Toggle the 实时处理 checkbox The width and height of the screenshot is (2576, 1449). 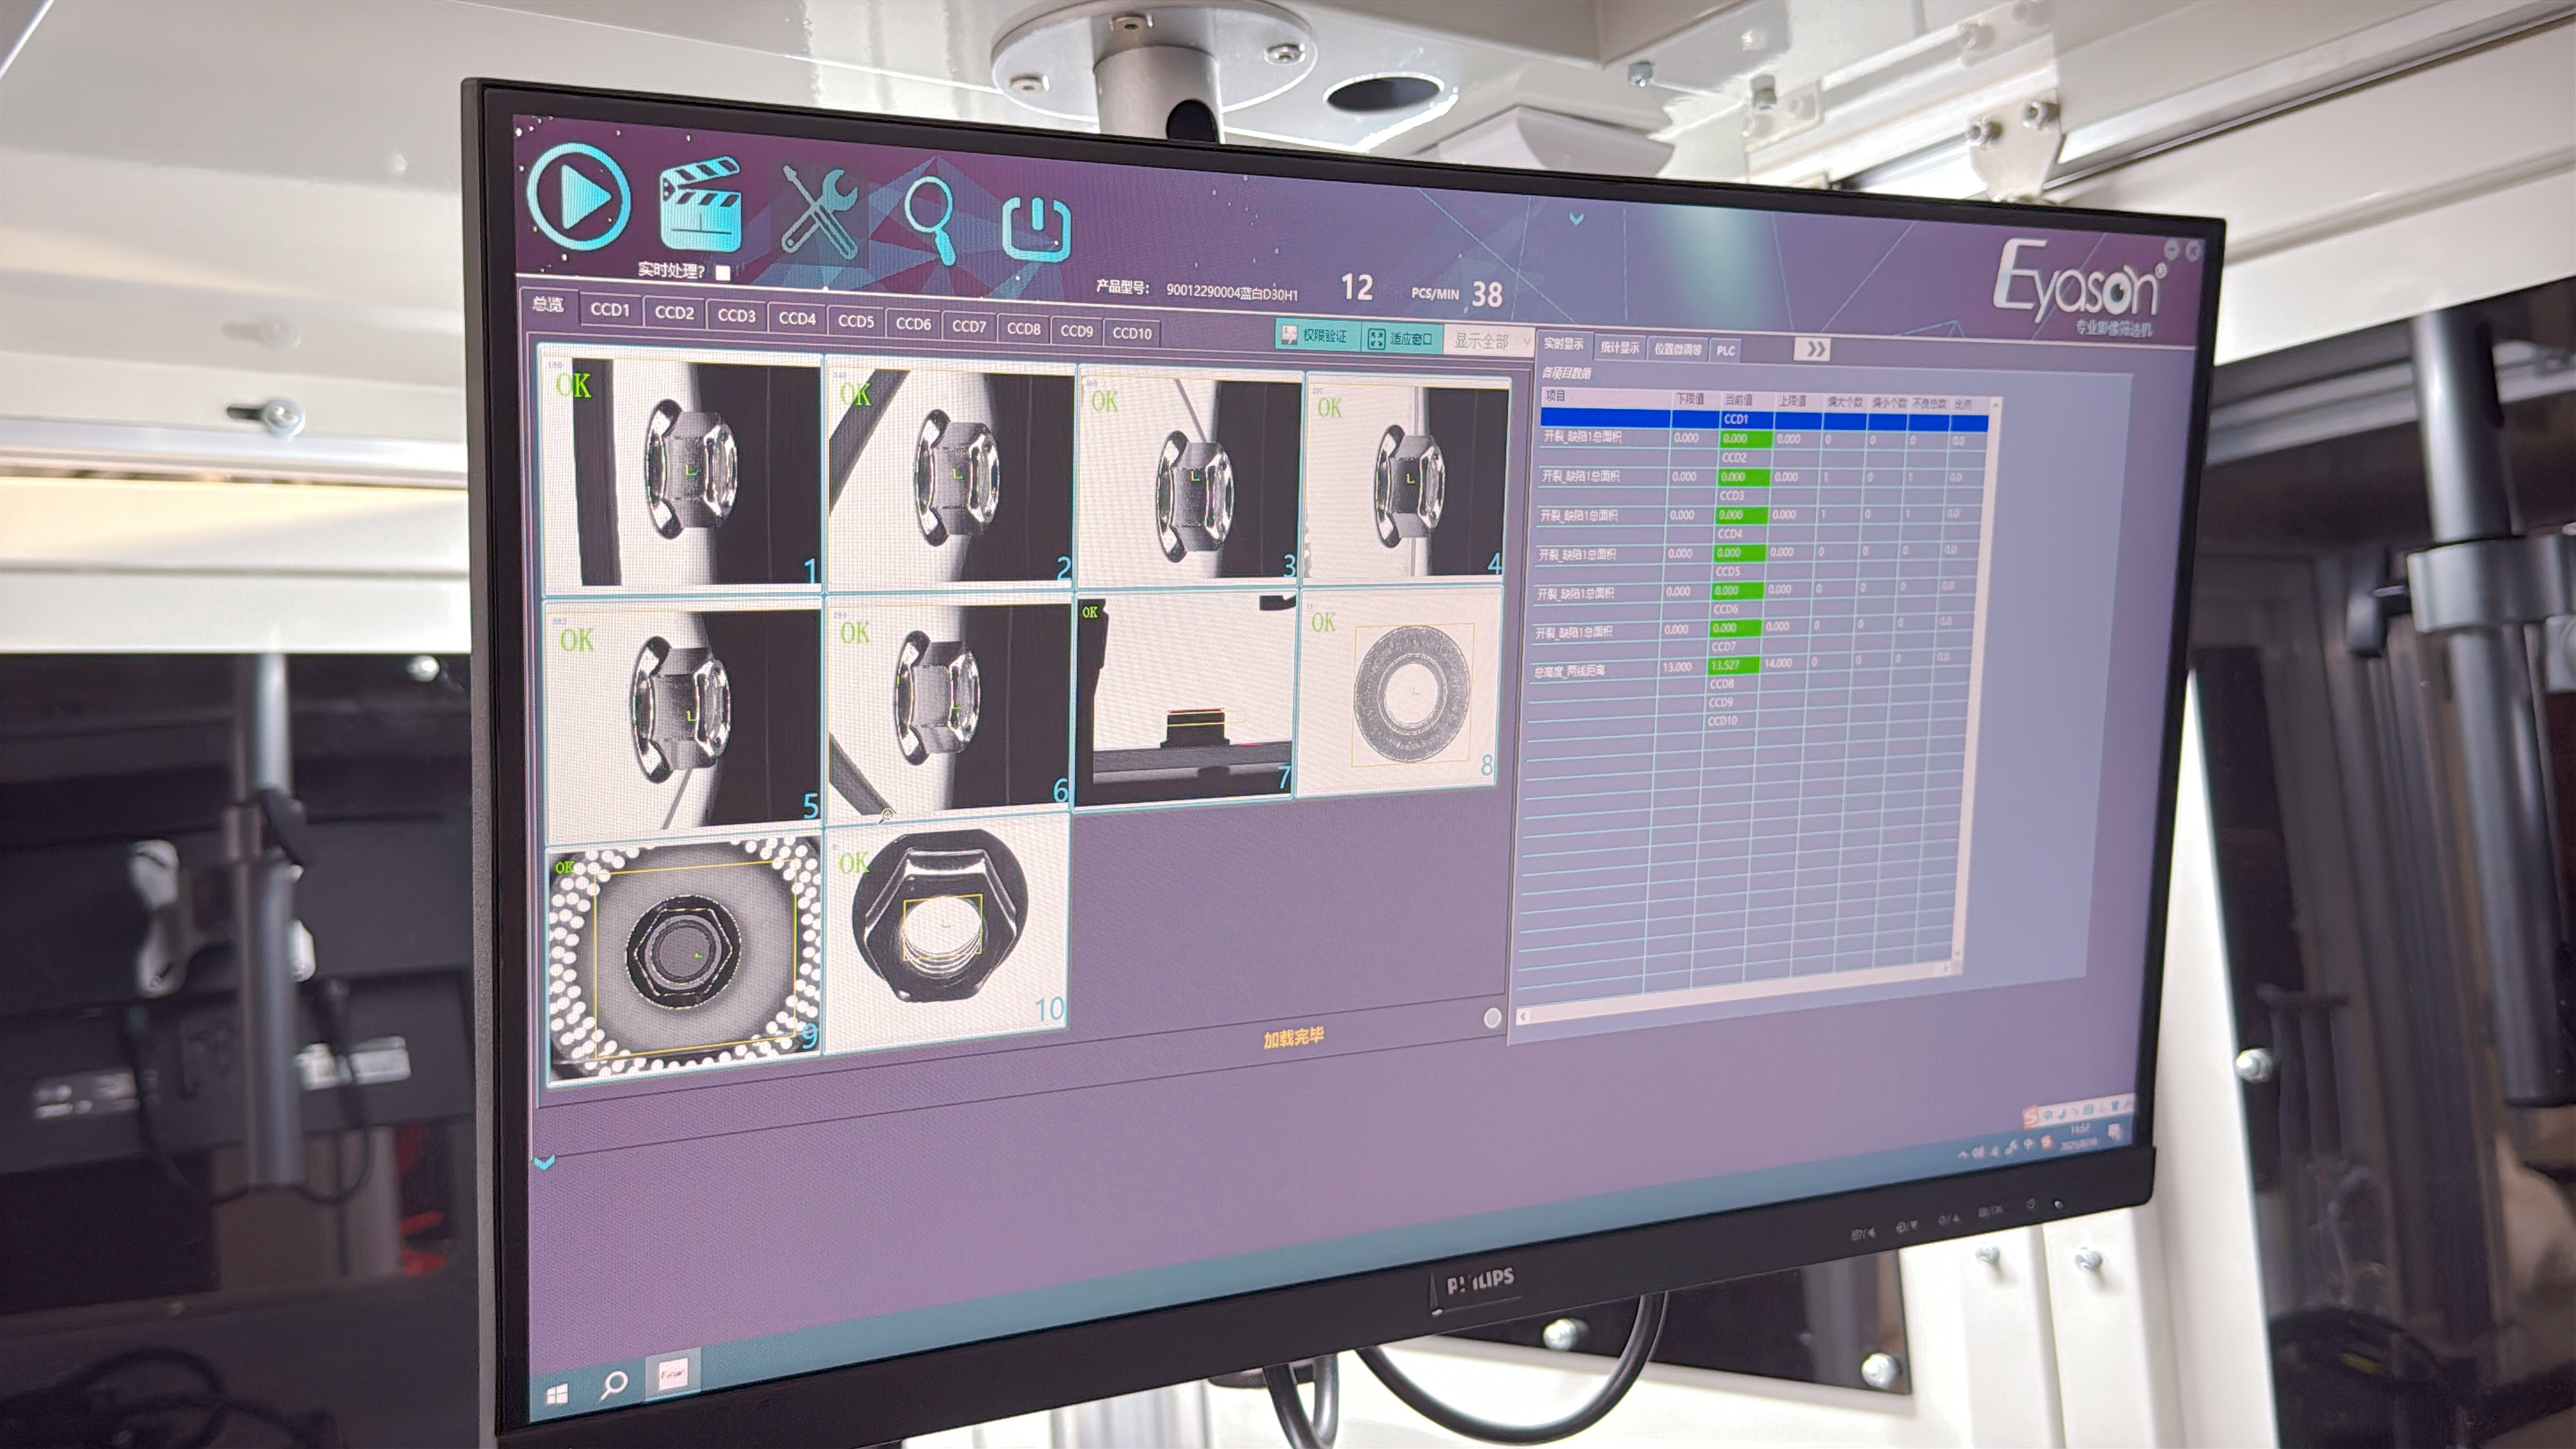724,272
